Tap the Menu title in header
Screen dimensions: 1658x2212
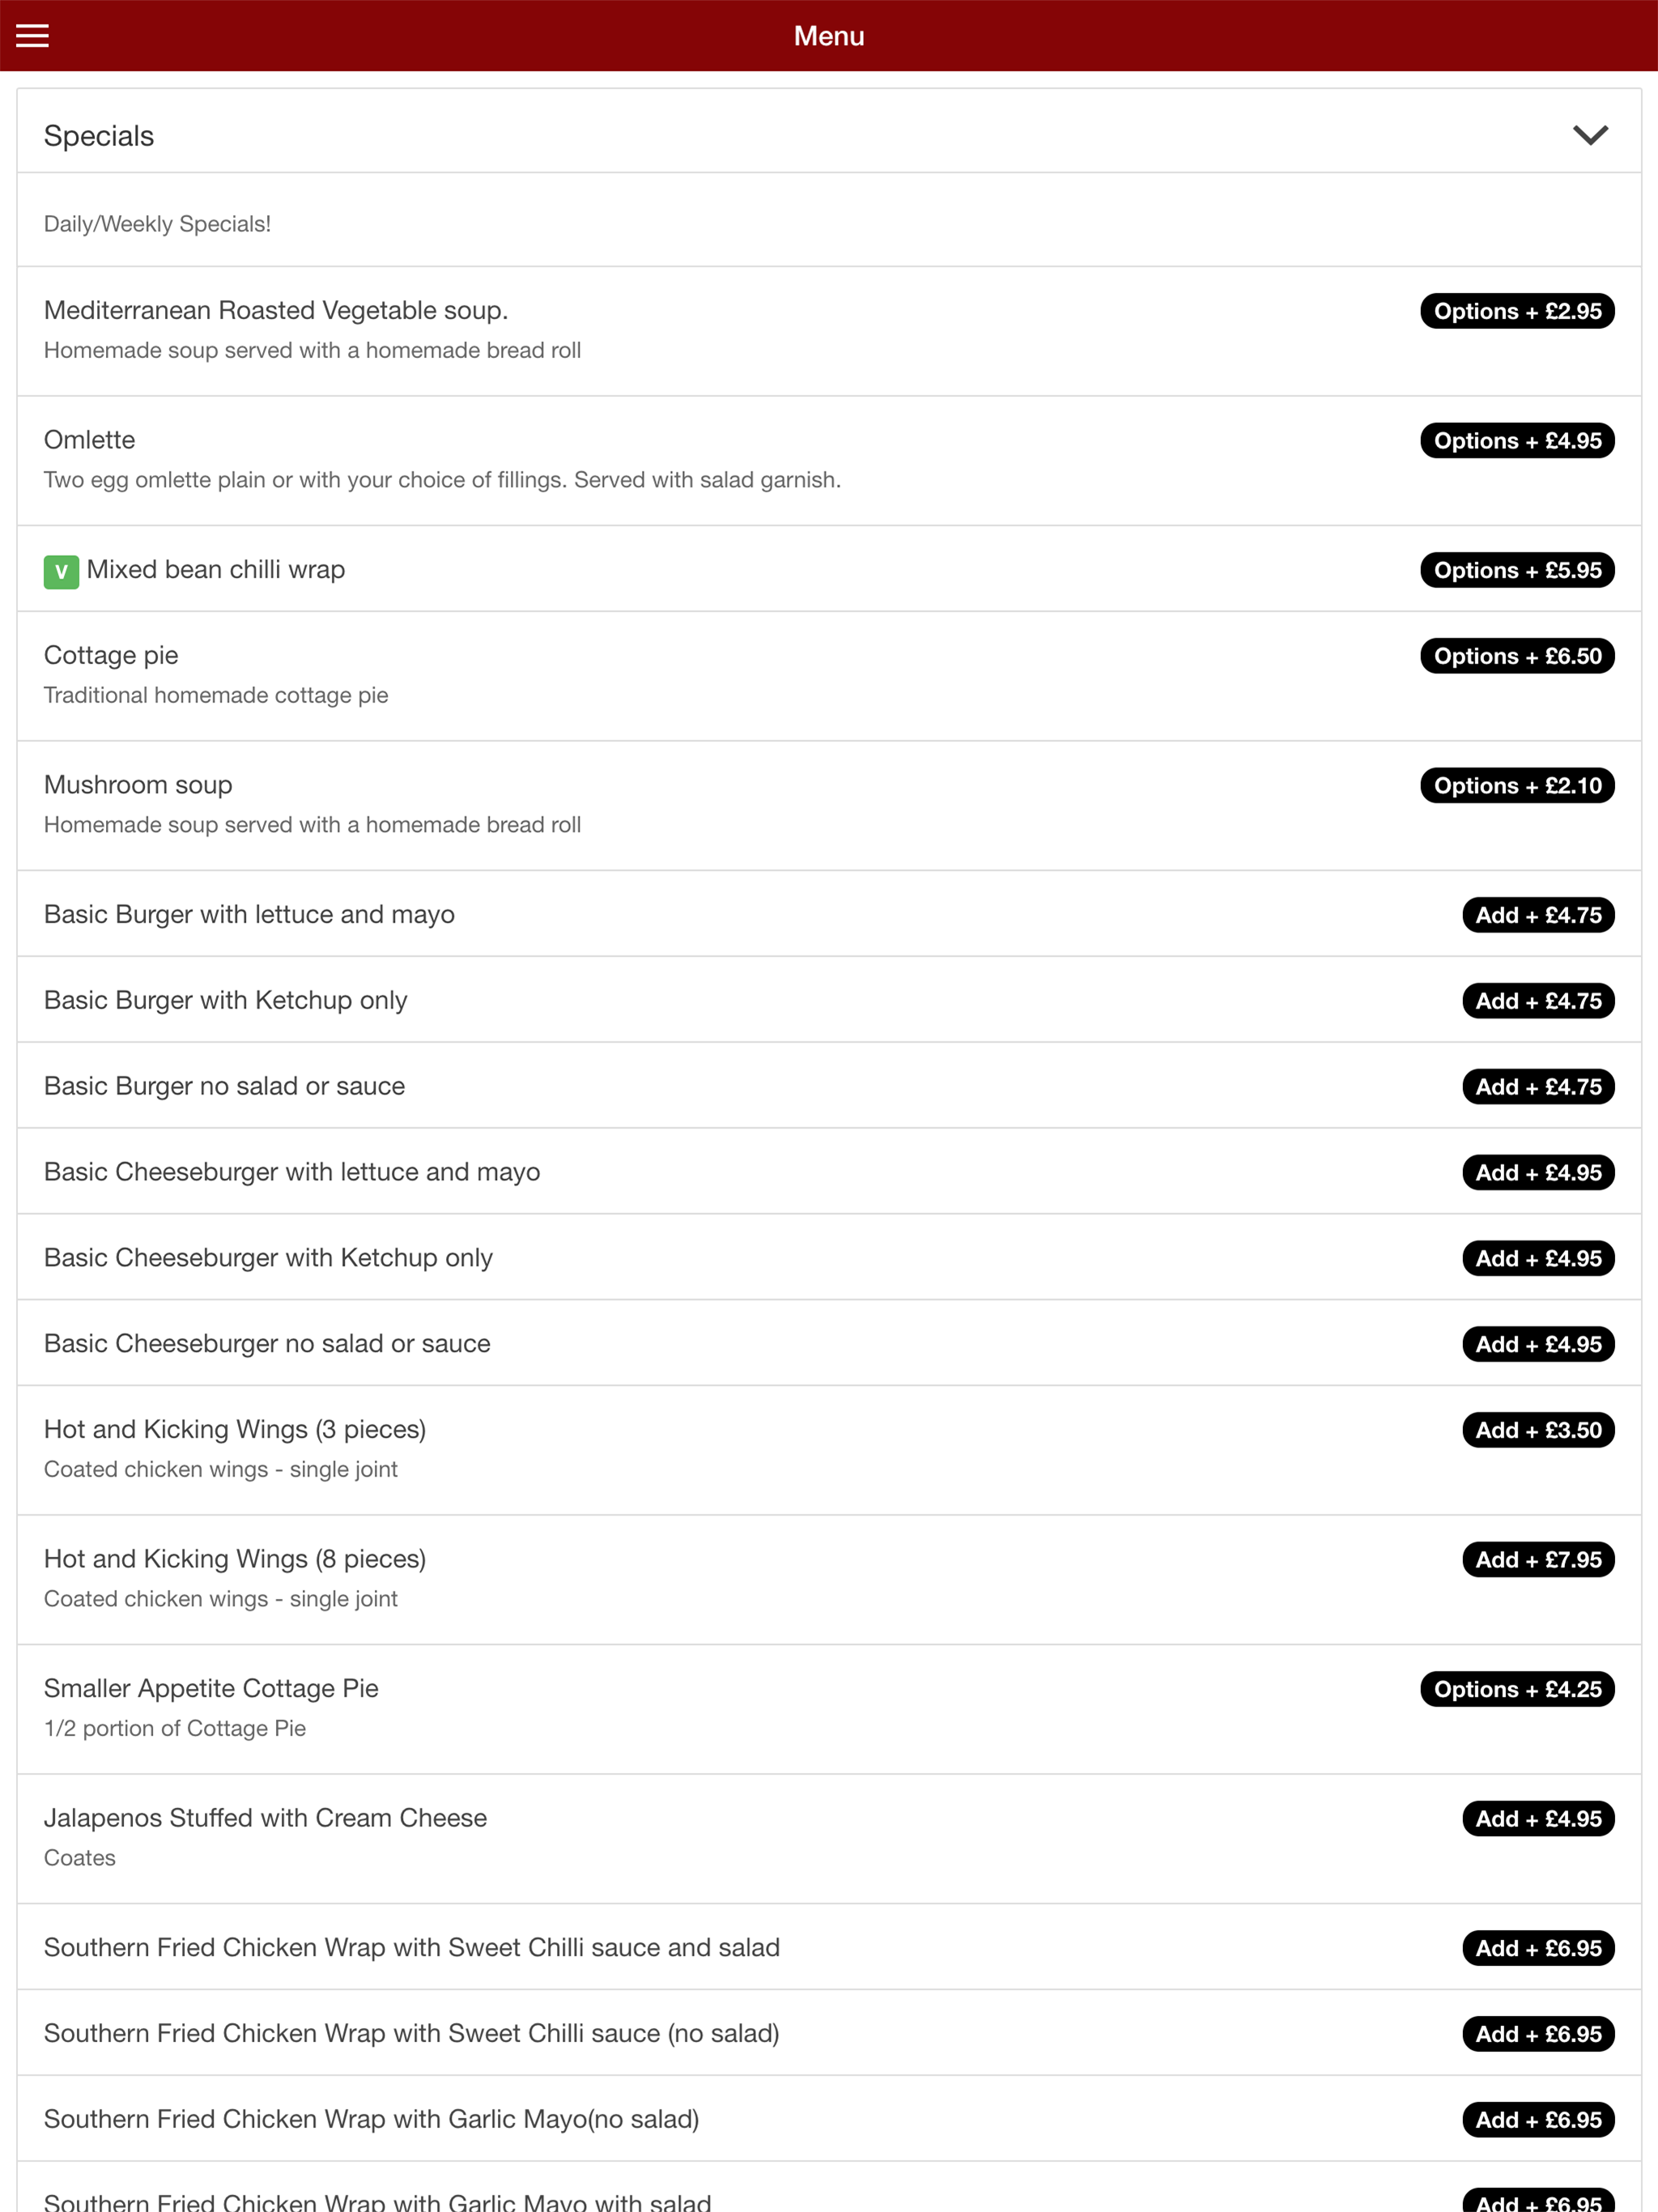click(829, 36)
